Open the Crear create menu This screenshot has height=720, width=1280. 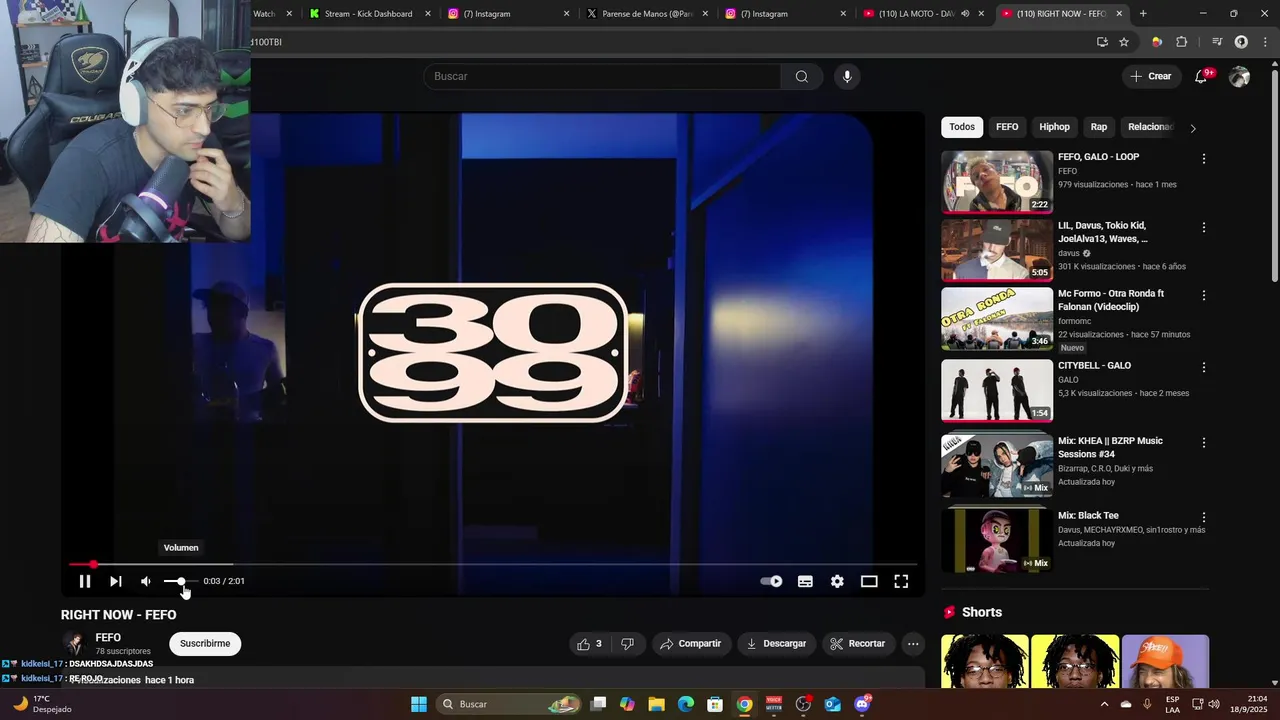(1150, 76)
